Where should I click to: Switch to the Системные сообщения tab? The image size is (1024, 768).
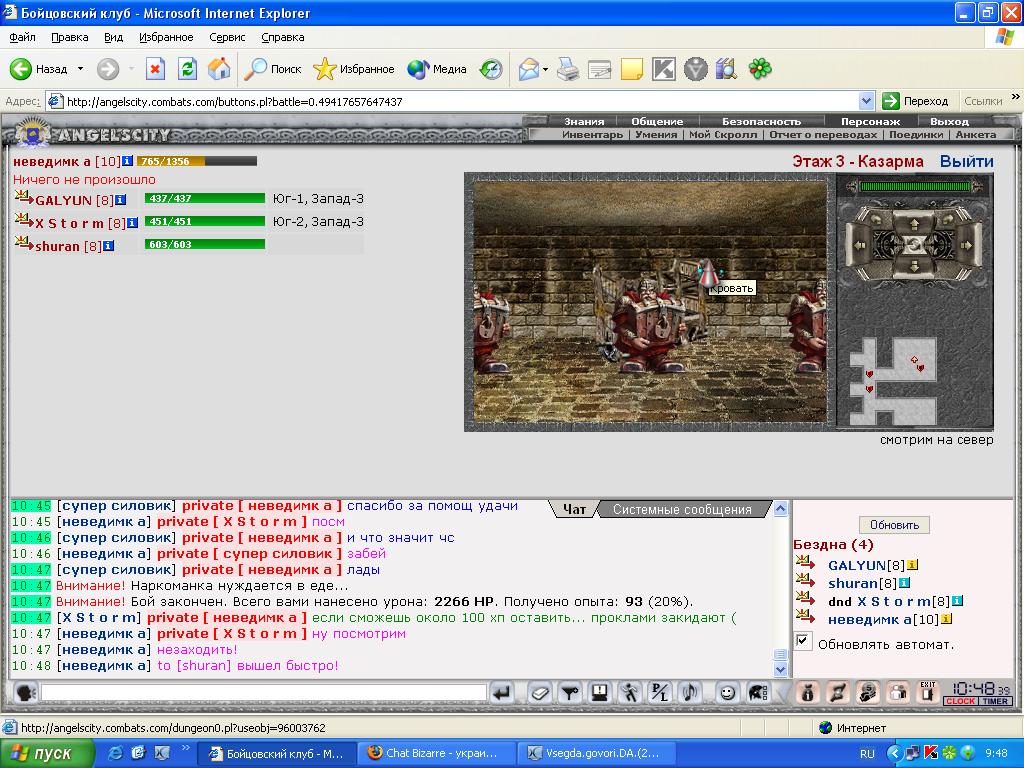pos(682,509)
